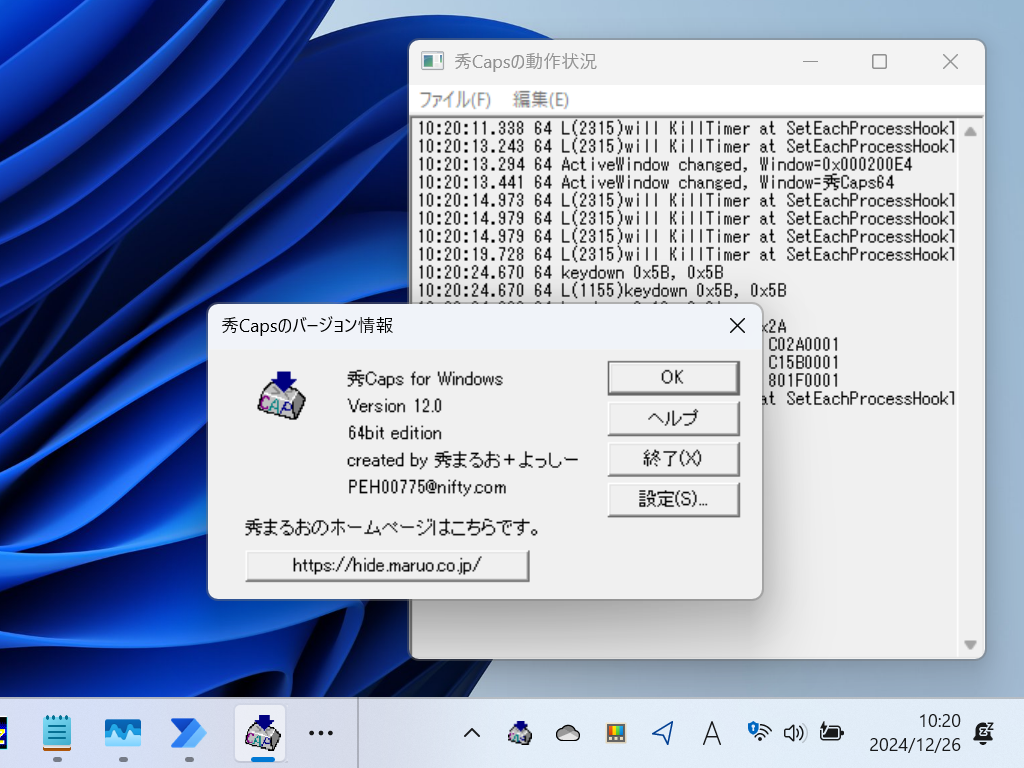Open the volume control from the system tray
Image resolution: width=1024 pixels, height=768 pixels.
(x=794, y=733)
